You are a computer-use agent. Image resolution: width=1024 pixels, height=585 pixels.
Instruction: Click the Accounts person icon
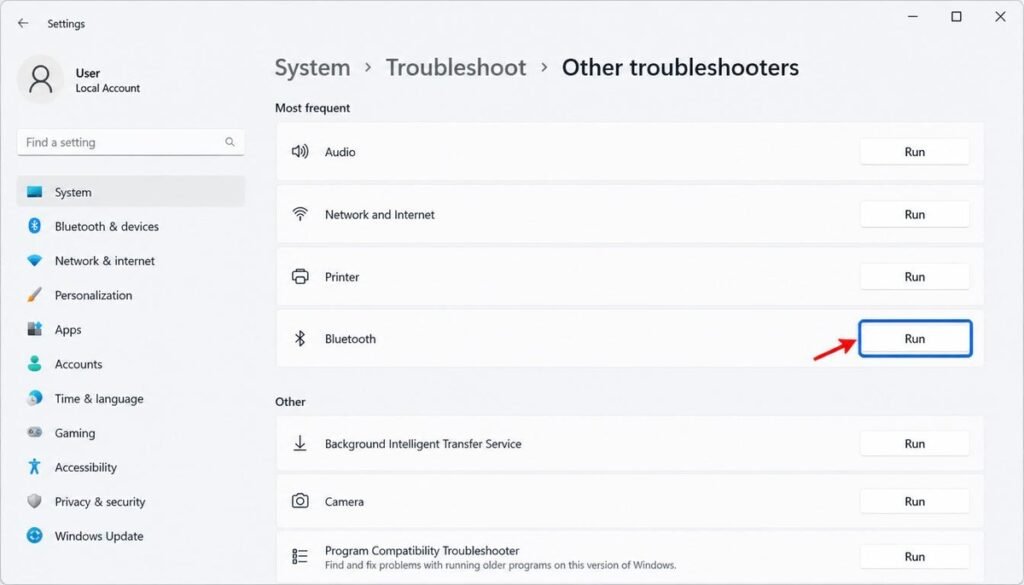(x=35, y=364)
